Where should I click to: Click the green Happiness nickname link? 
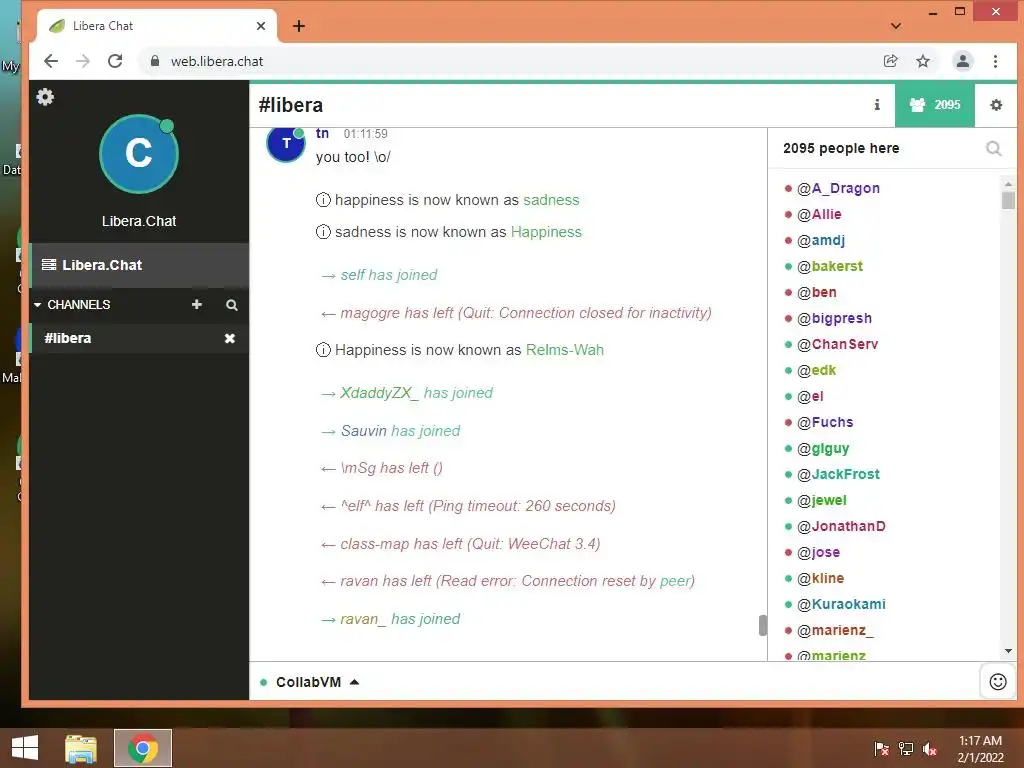[546, 232]
